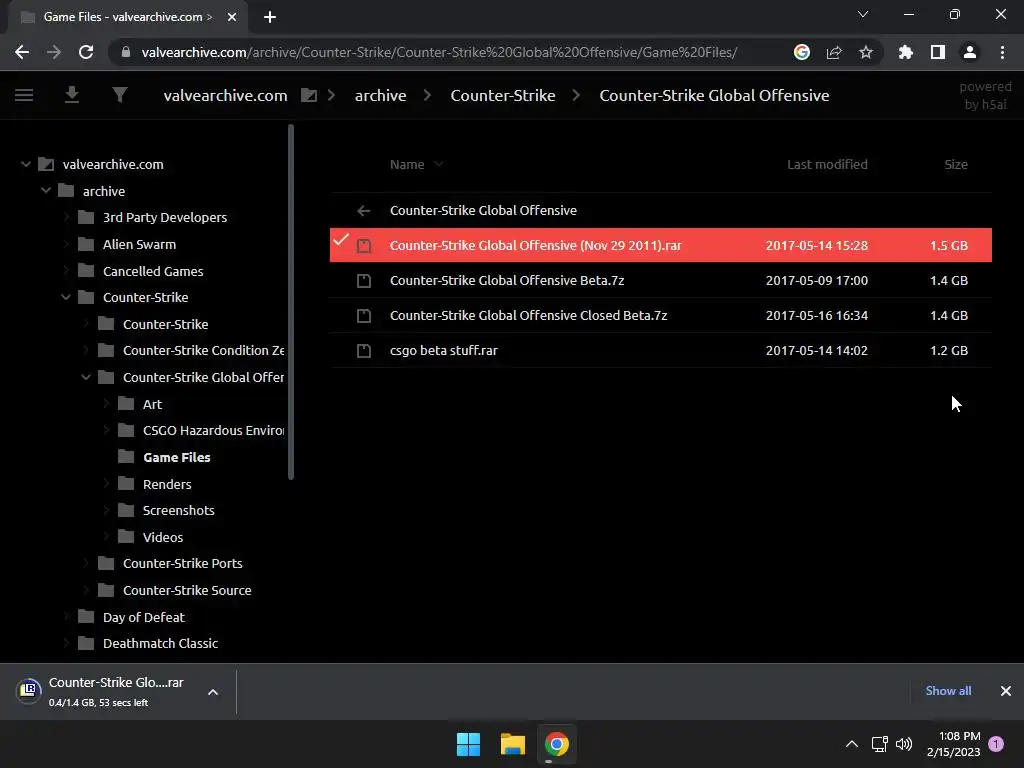Click the sidebar tree scrollbar
This screenshot has width=1024, height=768.
[291, 302]
